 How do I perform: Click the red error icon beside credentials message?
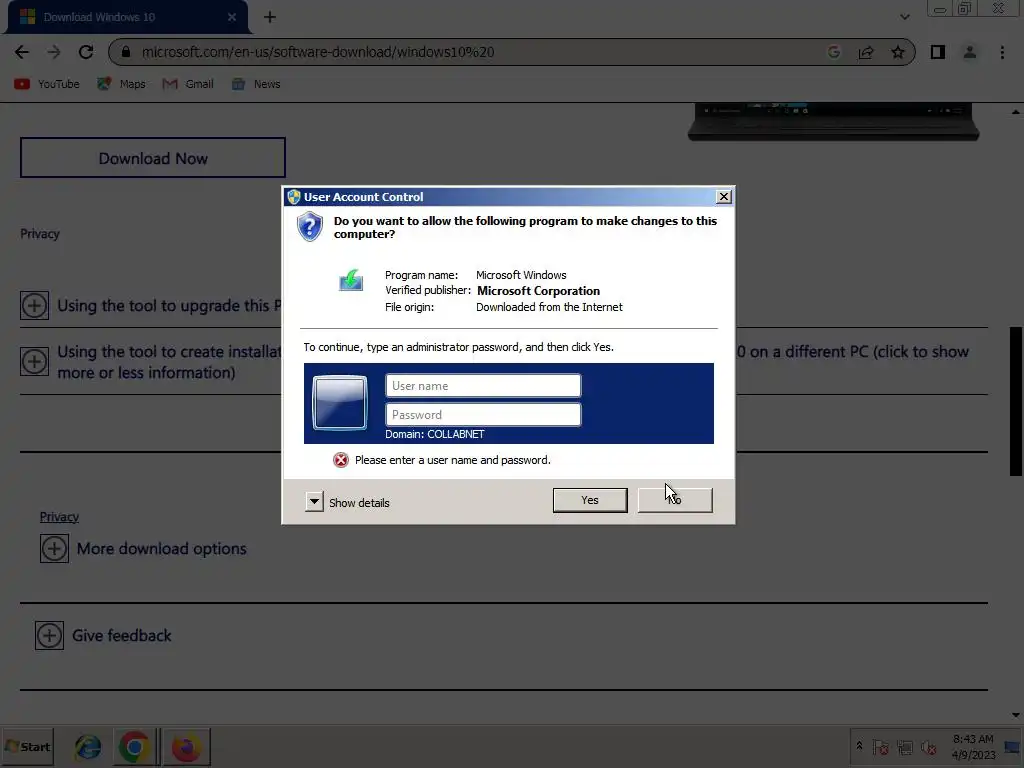(x=341, y=460)
